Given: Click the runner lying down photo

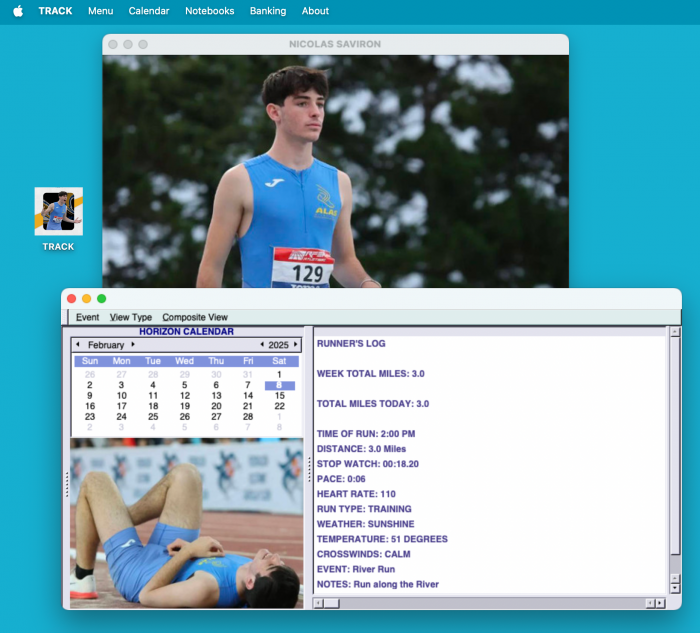Looking at the screenshot, I should tap(186, 523).
